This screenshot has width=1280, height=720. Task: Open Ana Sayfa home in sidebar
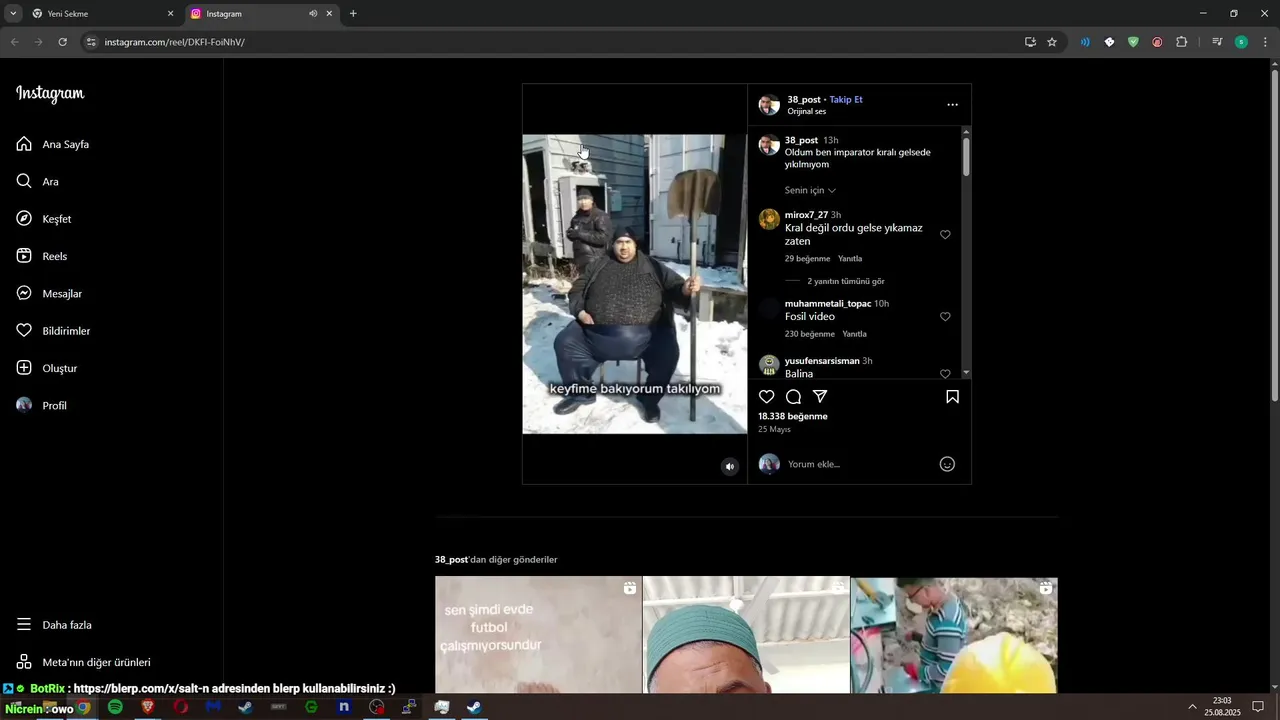click(53, 144)
